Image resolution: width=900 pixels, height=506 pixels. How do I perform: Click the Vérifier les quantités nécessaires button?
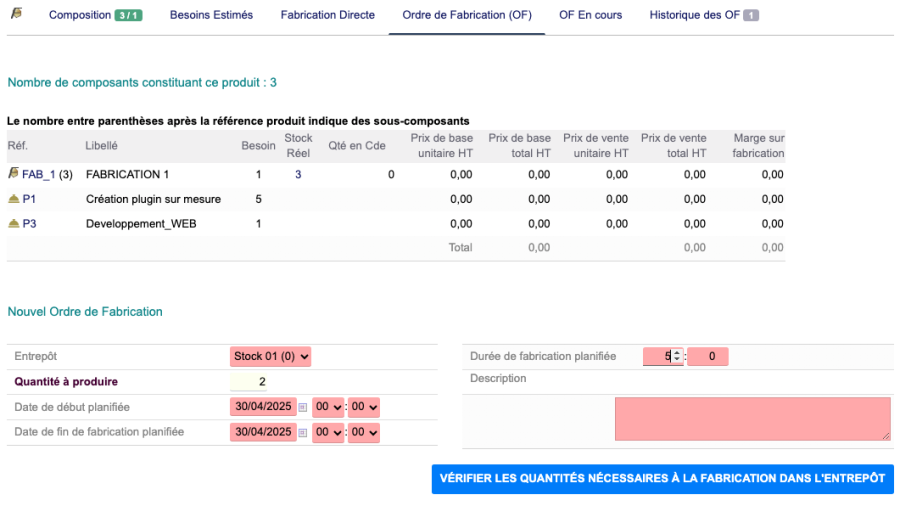662,479
